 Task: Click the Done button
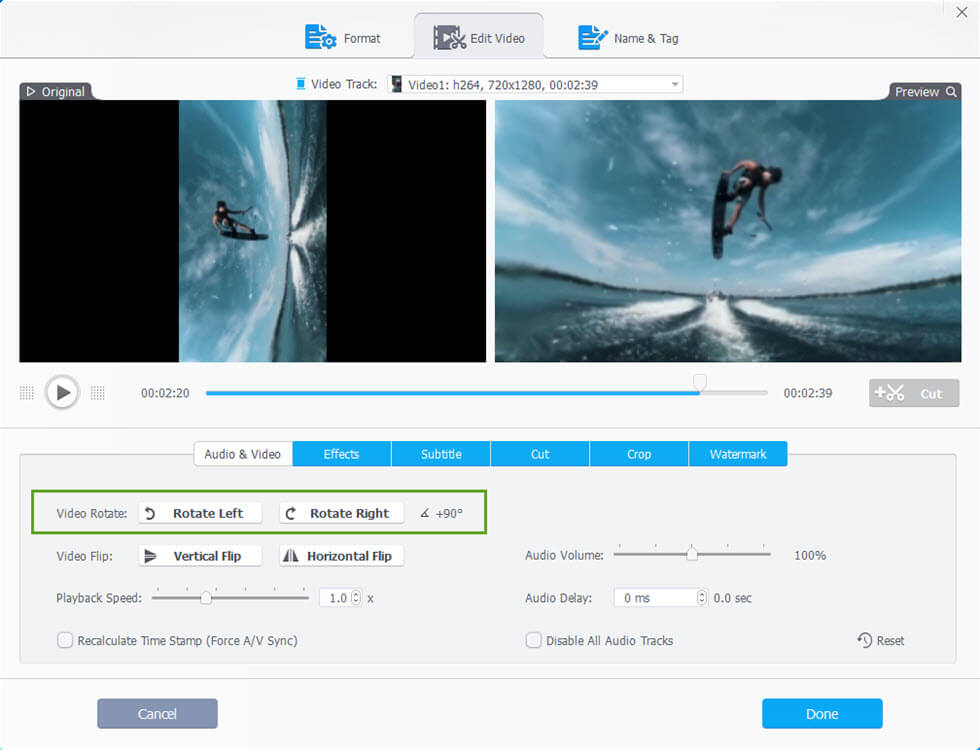[822, 714]
